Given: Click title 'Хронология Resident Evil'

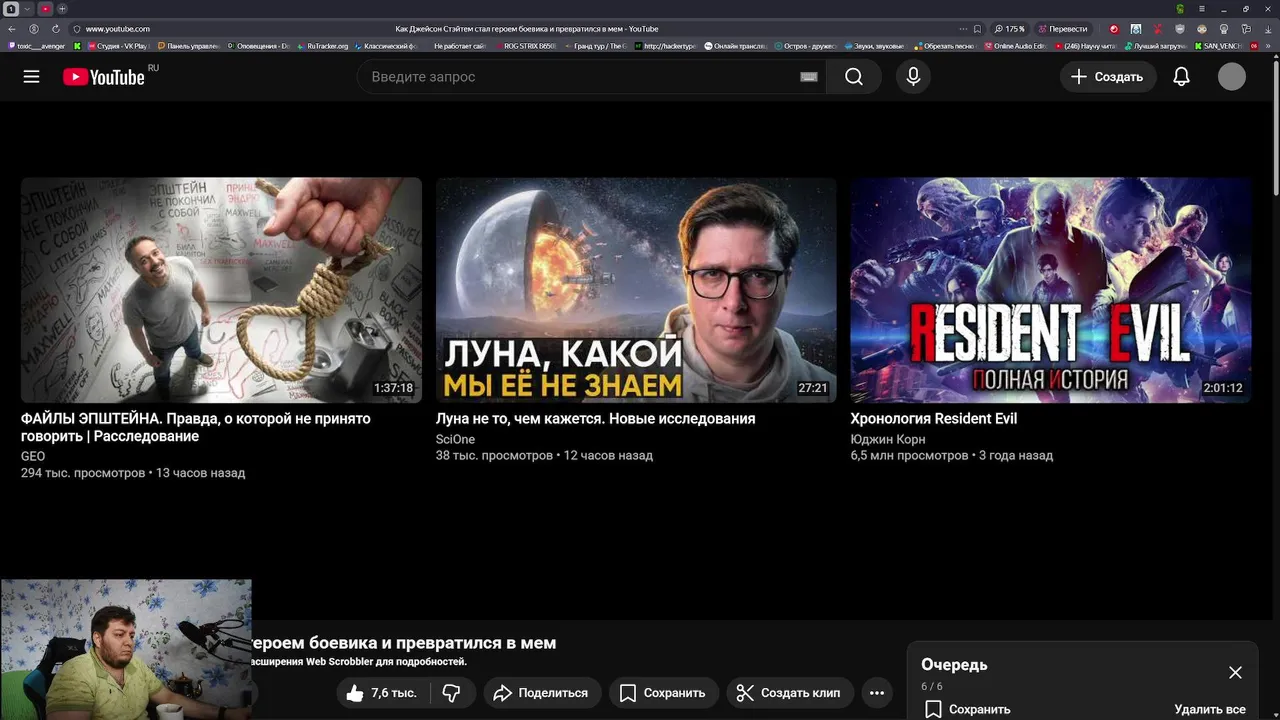Looking at the screenshot, I should 934,419.
